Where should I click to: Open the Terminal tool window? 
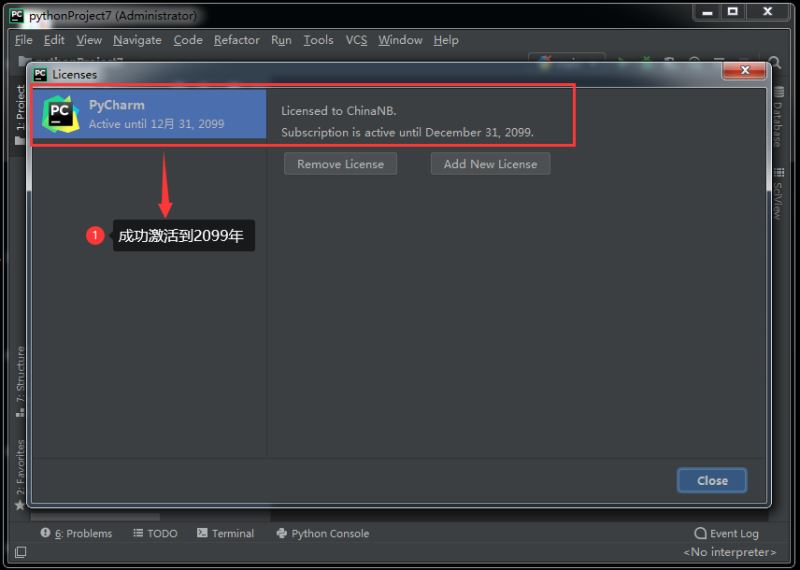[225, 533]
